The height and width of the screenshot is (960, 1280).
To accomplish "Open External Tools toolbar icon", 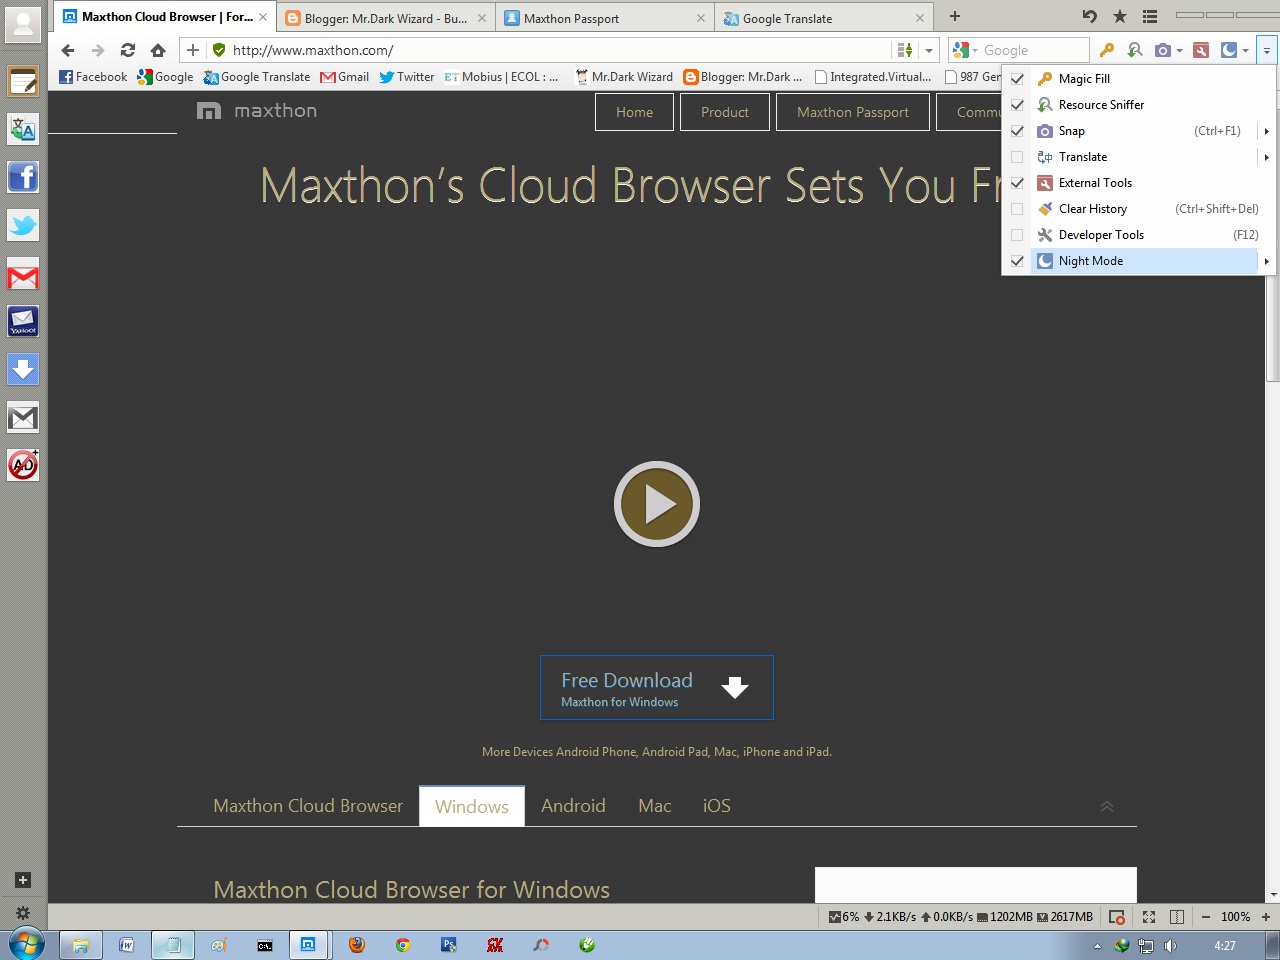I will (x=1201, y=50).
